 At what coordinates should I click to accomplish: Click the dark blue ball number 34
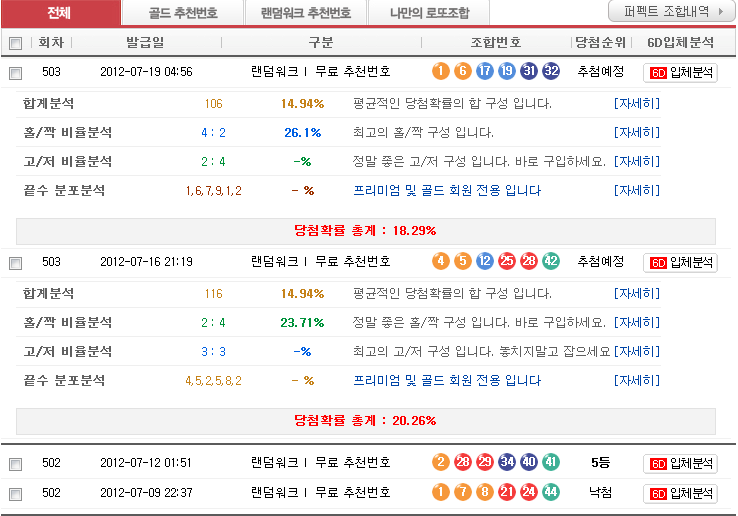(507, 463)
